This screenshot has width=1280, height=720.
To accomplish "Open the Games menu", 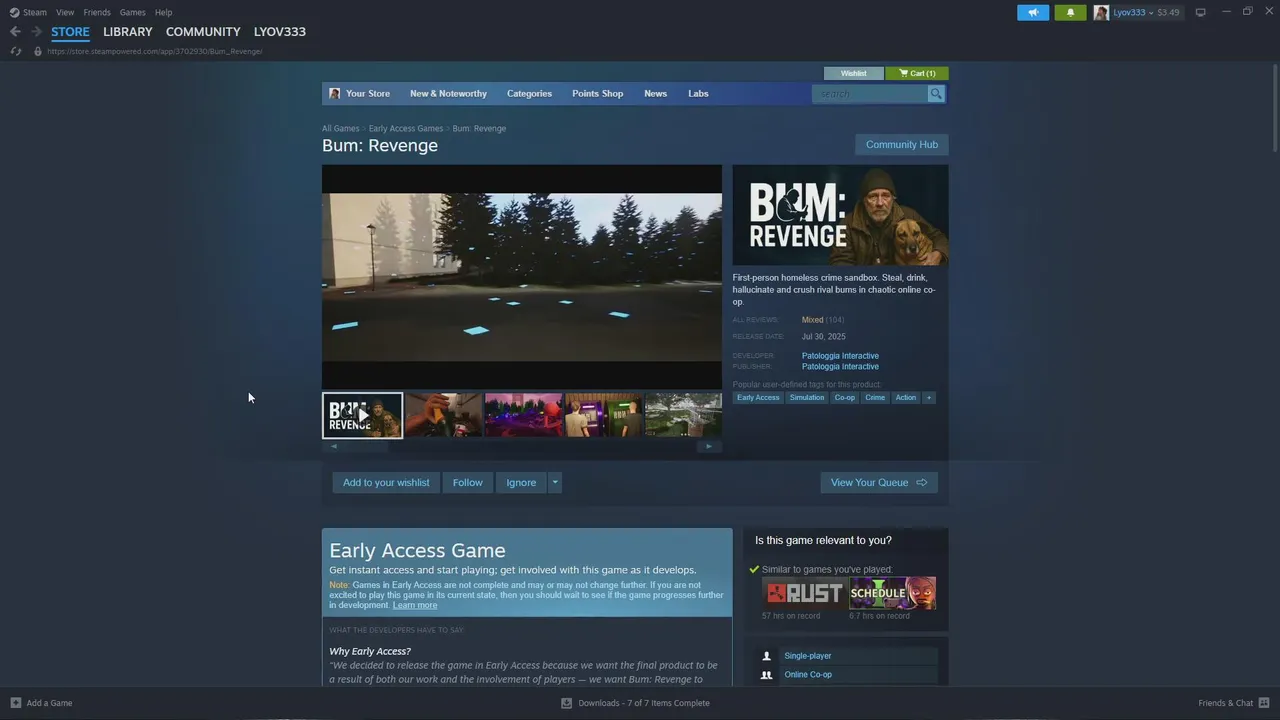I will coord(132,12).
